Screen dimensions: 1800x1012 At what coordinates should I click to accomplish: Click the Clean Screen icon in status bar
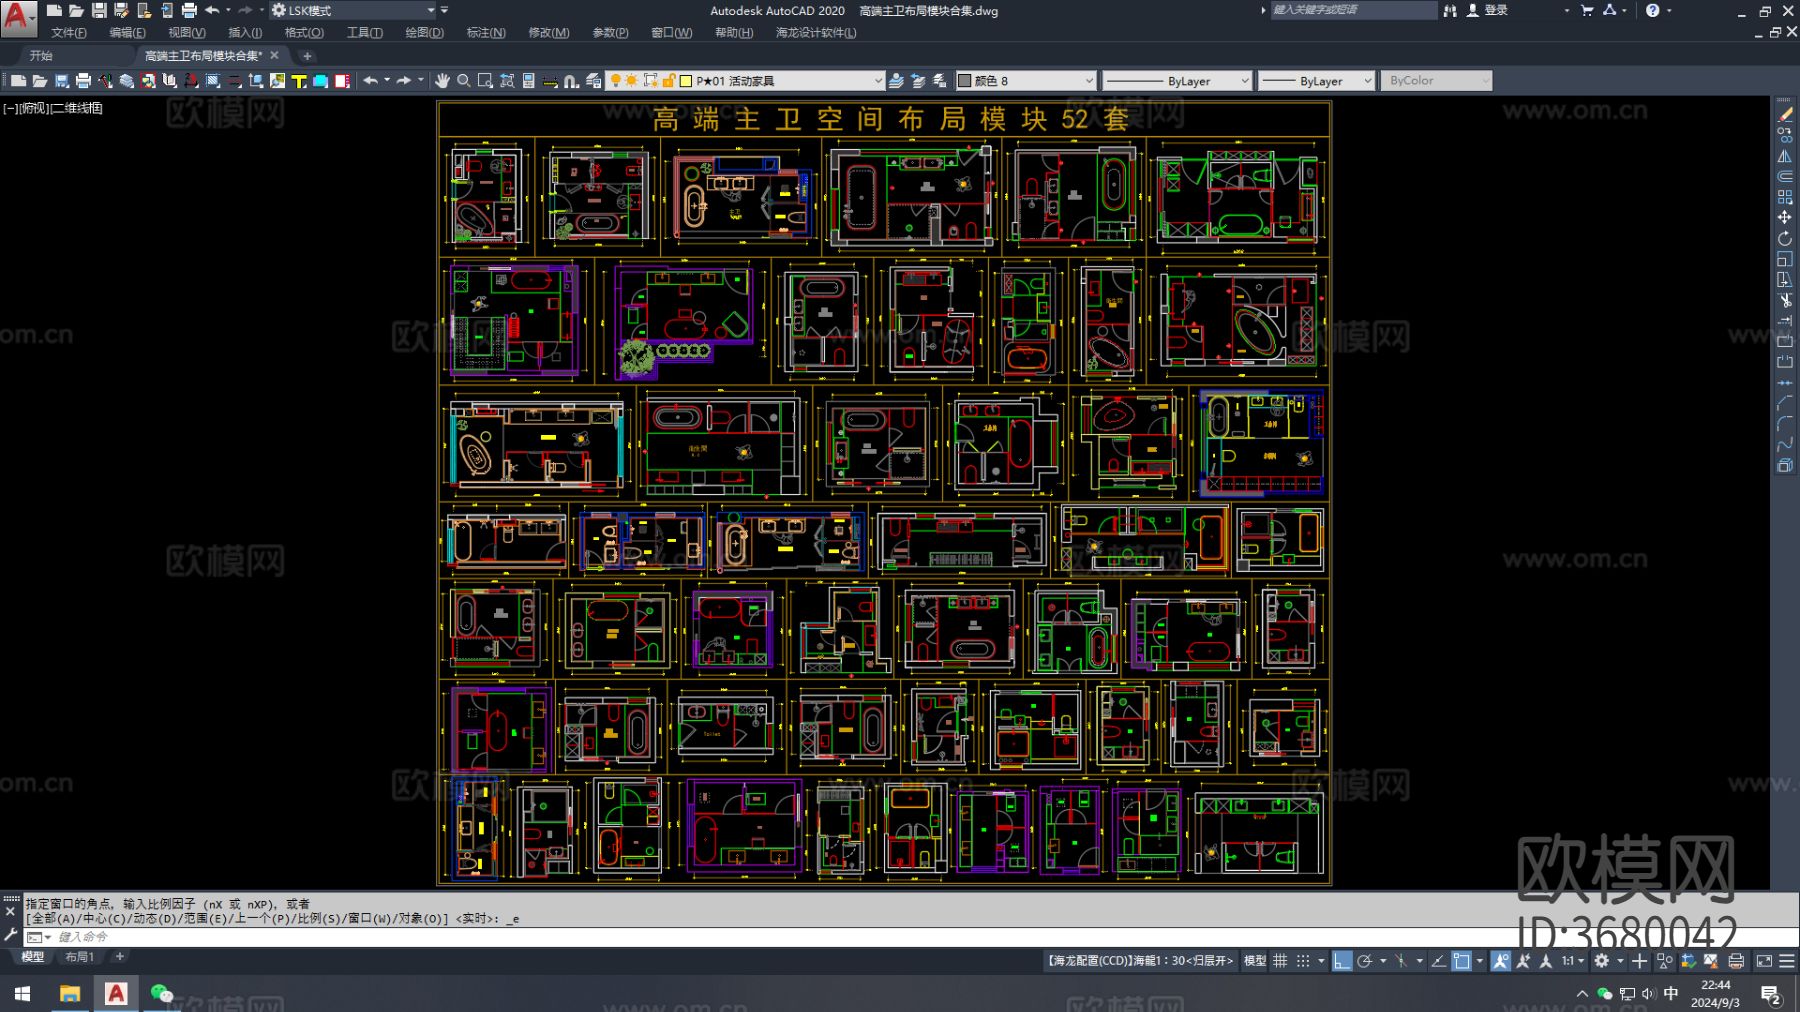pyautogui.click(x=1764, y=961)
